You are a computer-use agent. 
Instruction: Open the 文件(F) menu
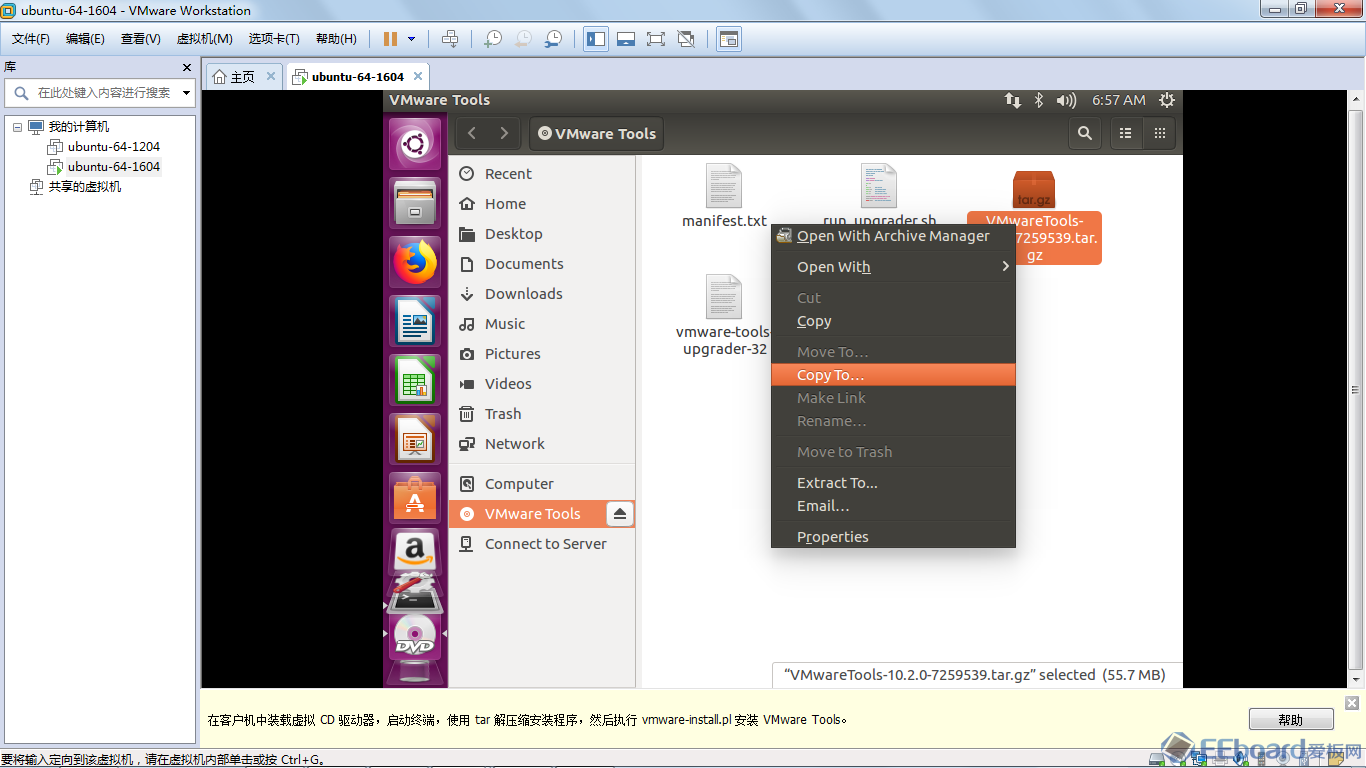[x=31, y=39]
